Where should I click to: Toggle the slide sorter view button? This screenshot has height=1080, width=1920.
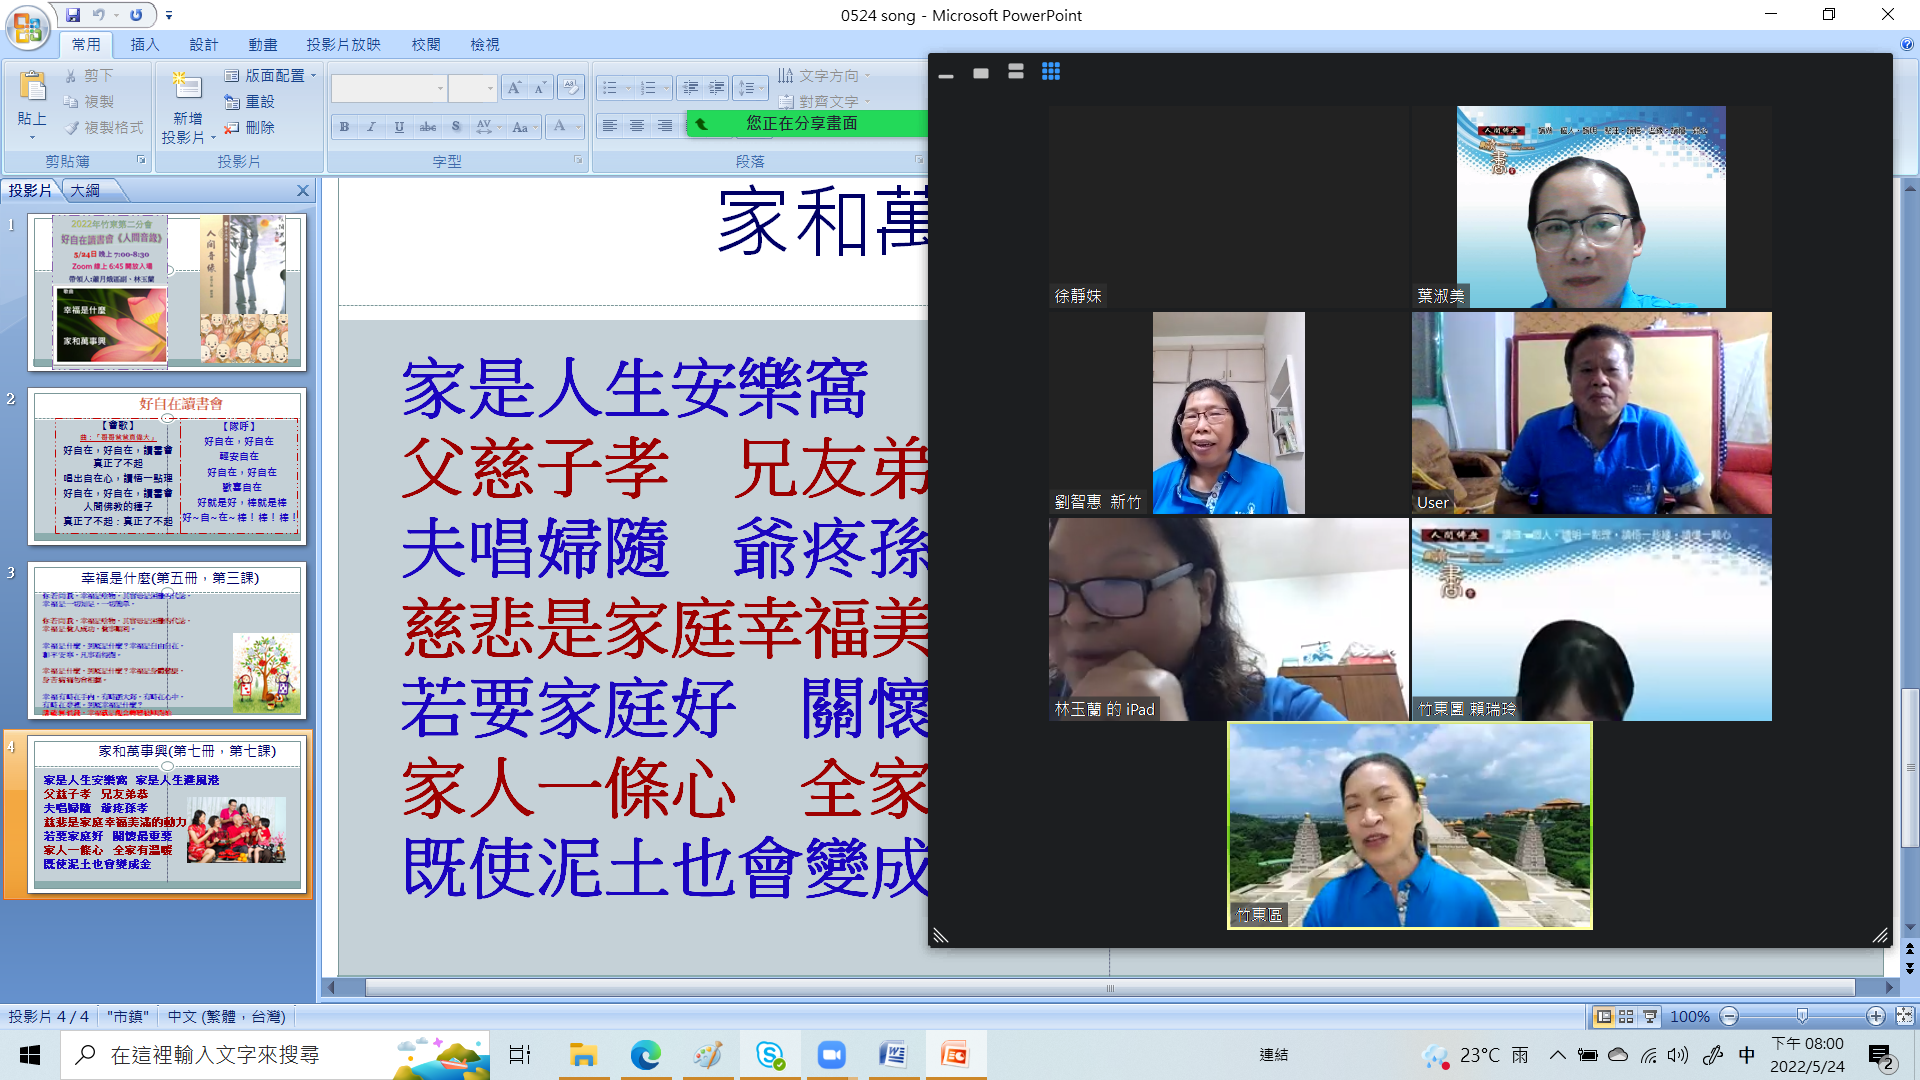pyautogui.click(x=1626, y=1017)
